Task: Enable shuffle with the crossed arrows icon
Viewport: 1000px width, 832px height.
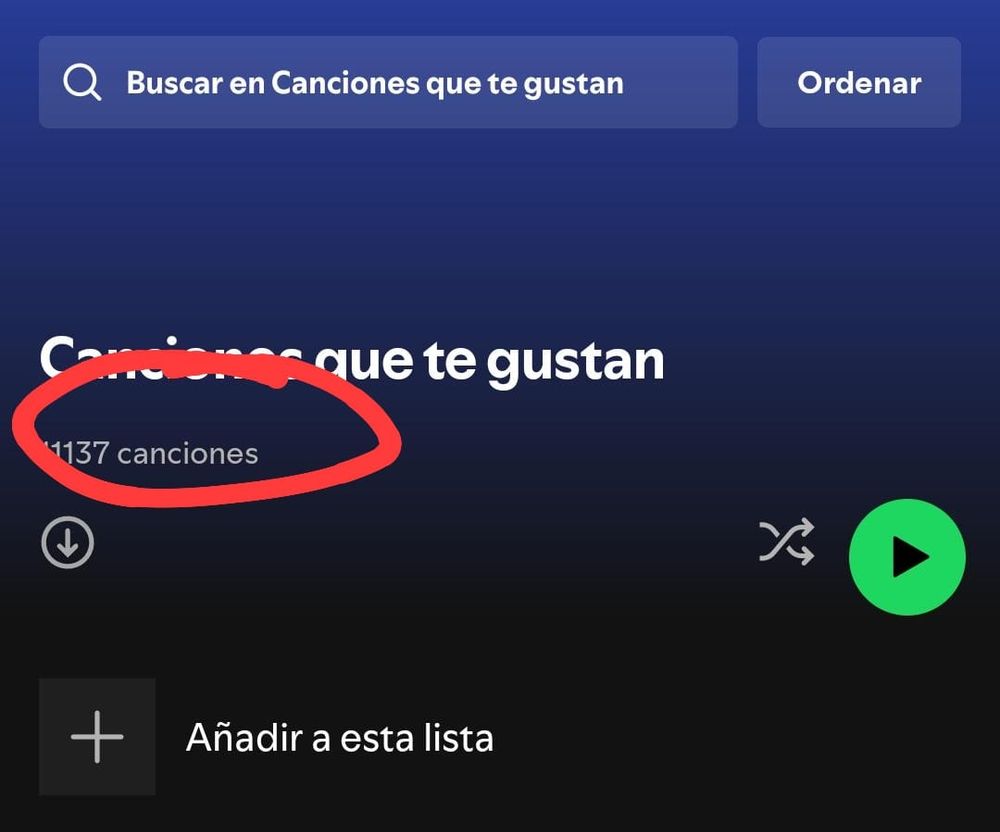Action: click(787, 542)
